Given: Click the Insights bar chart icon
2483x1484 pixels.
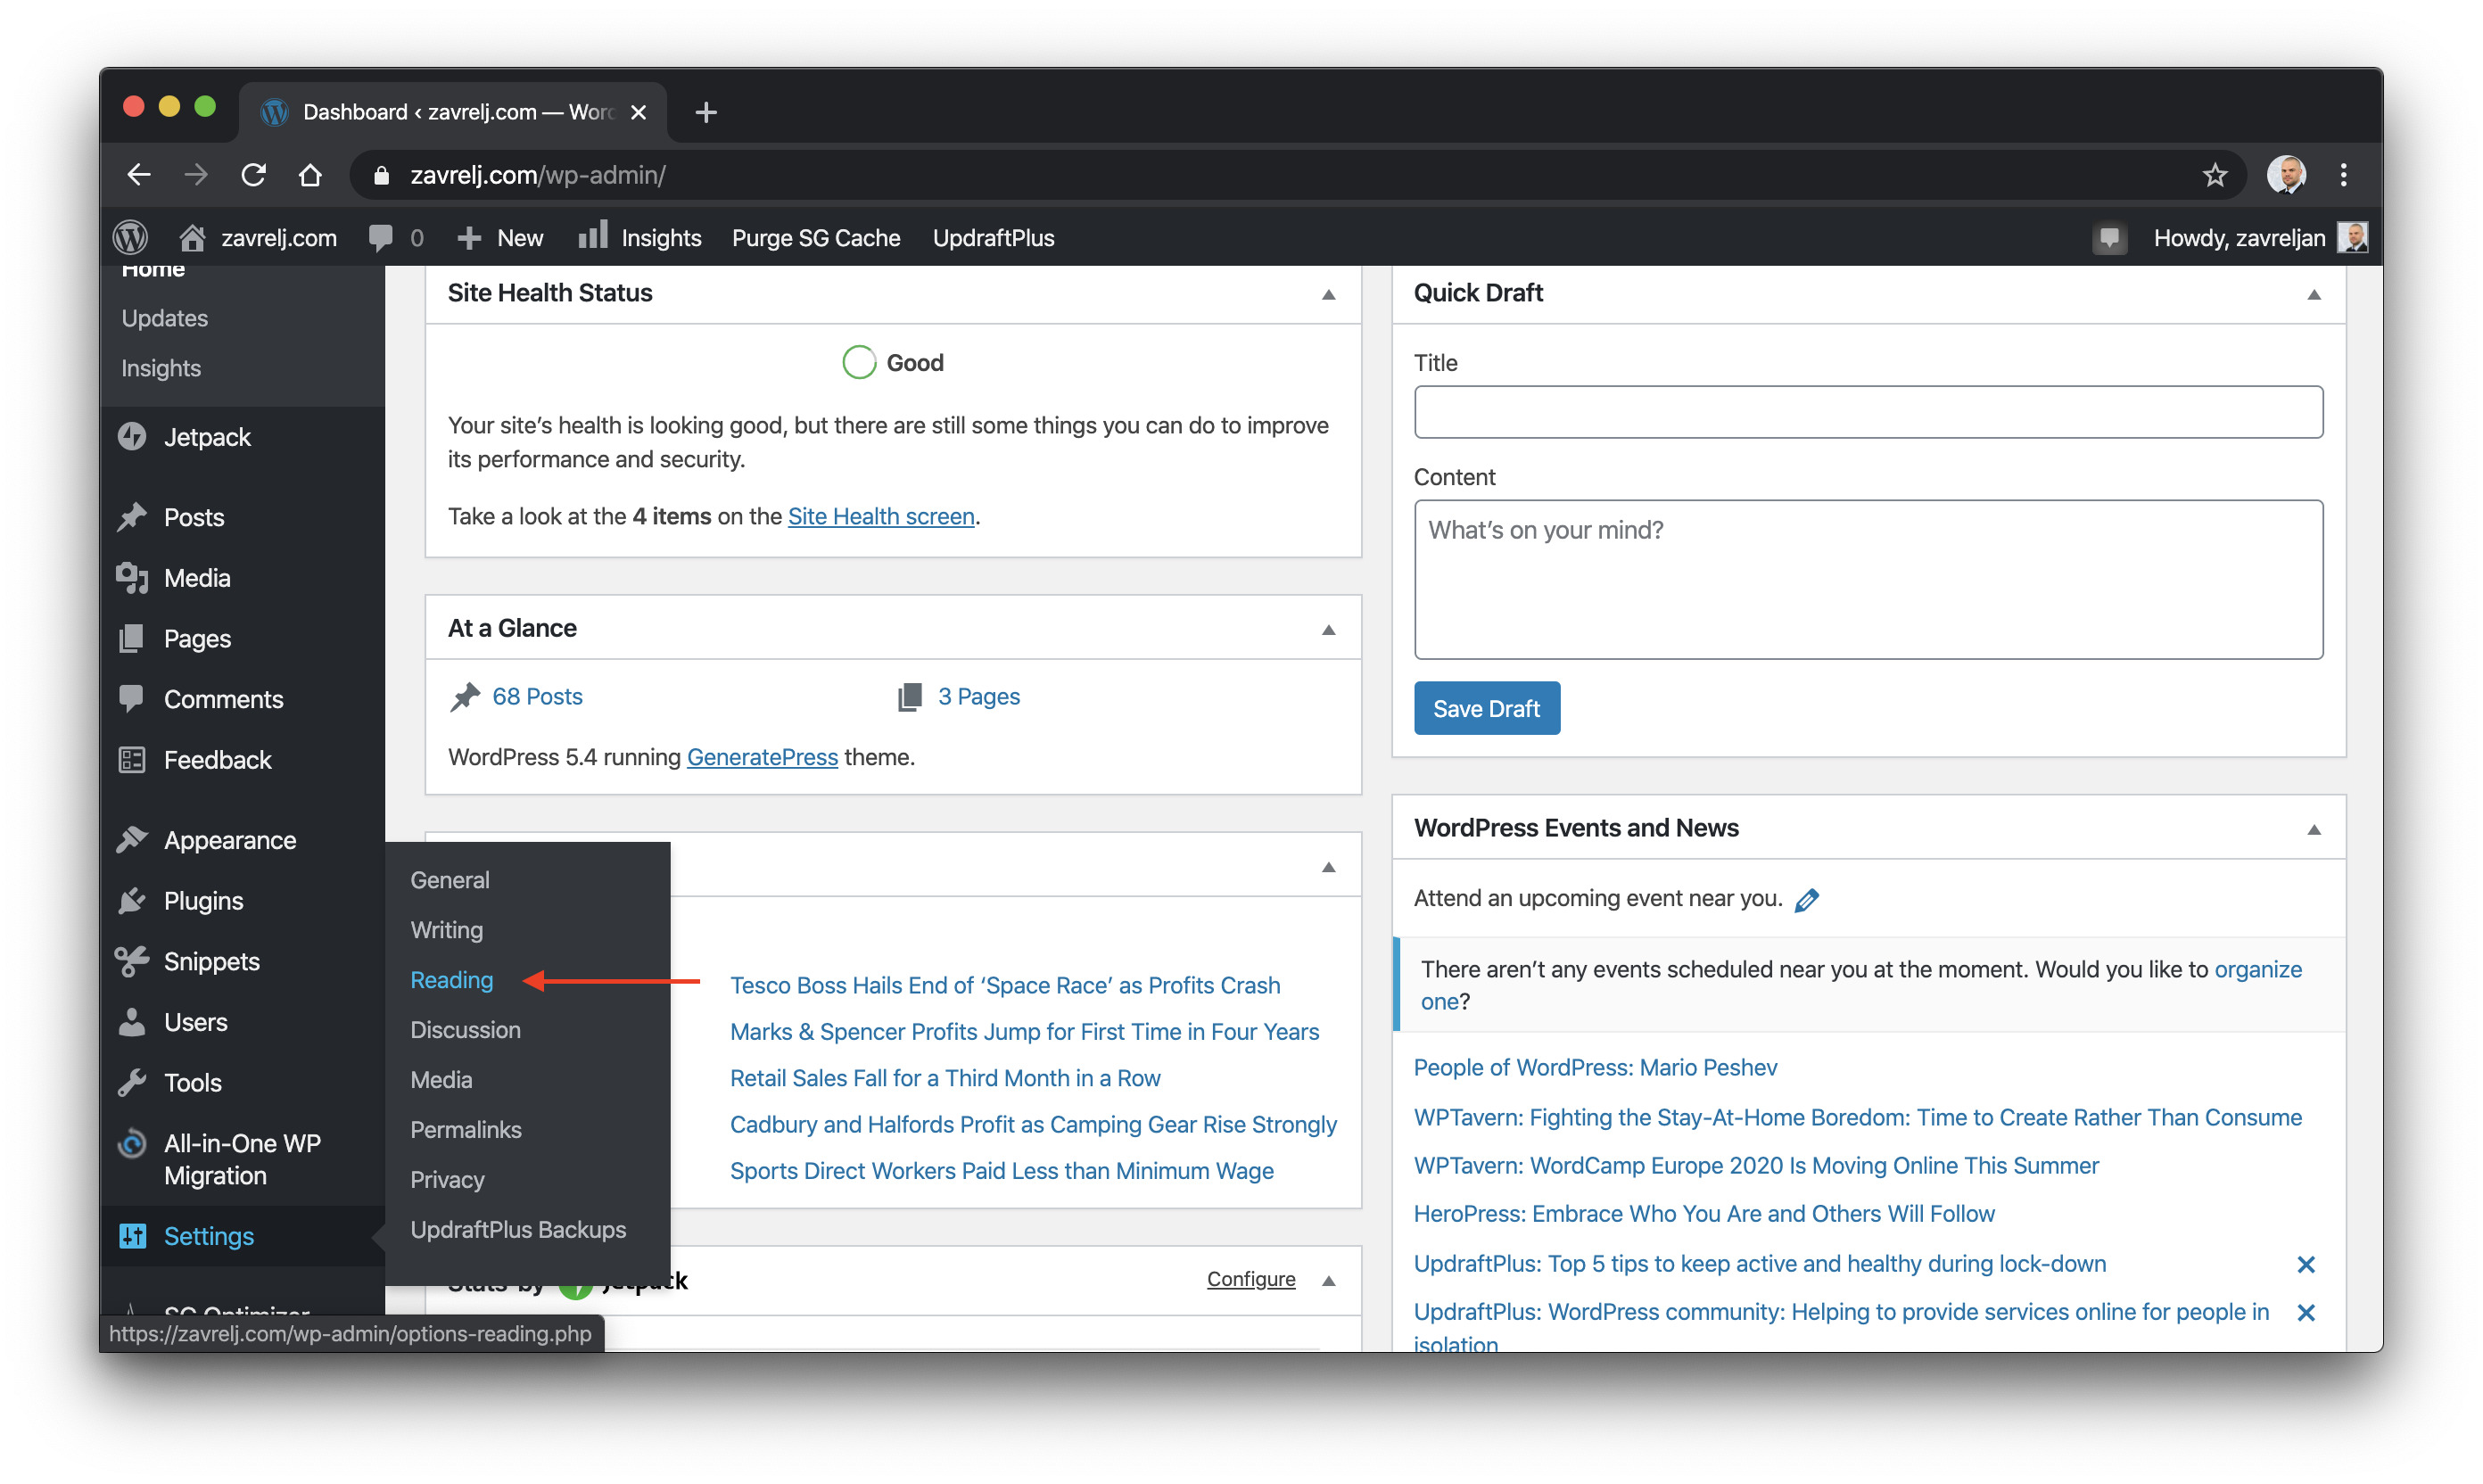Looking at the screenshot, I should click(x=592, y=236).
